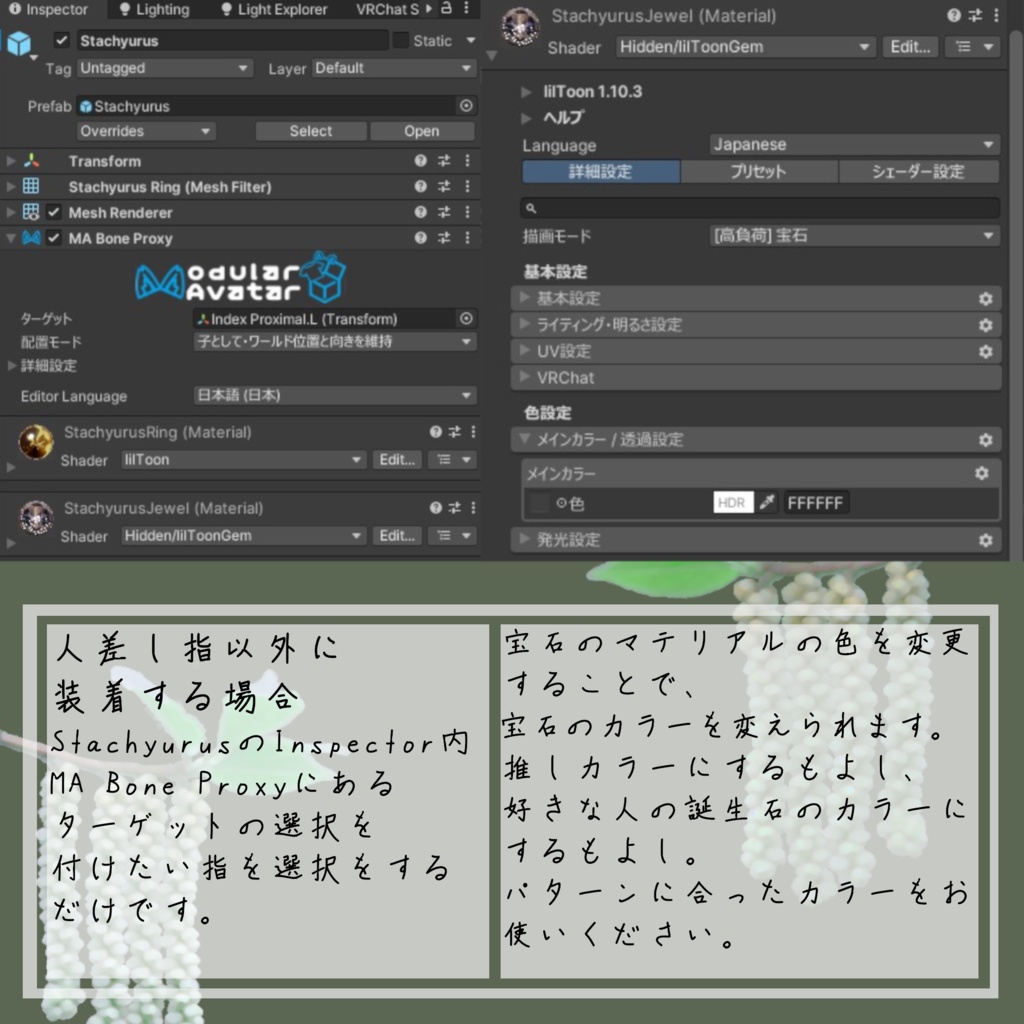Switch to the Light Explorer tab
Viewport: 1024px width, 1024px height.
pos(274,9)
